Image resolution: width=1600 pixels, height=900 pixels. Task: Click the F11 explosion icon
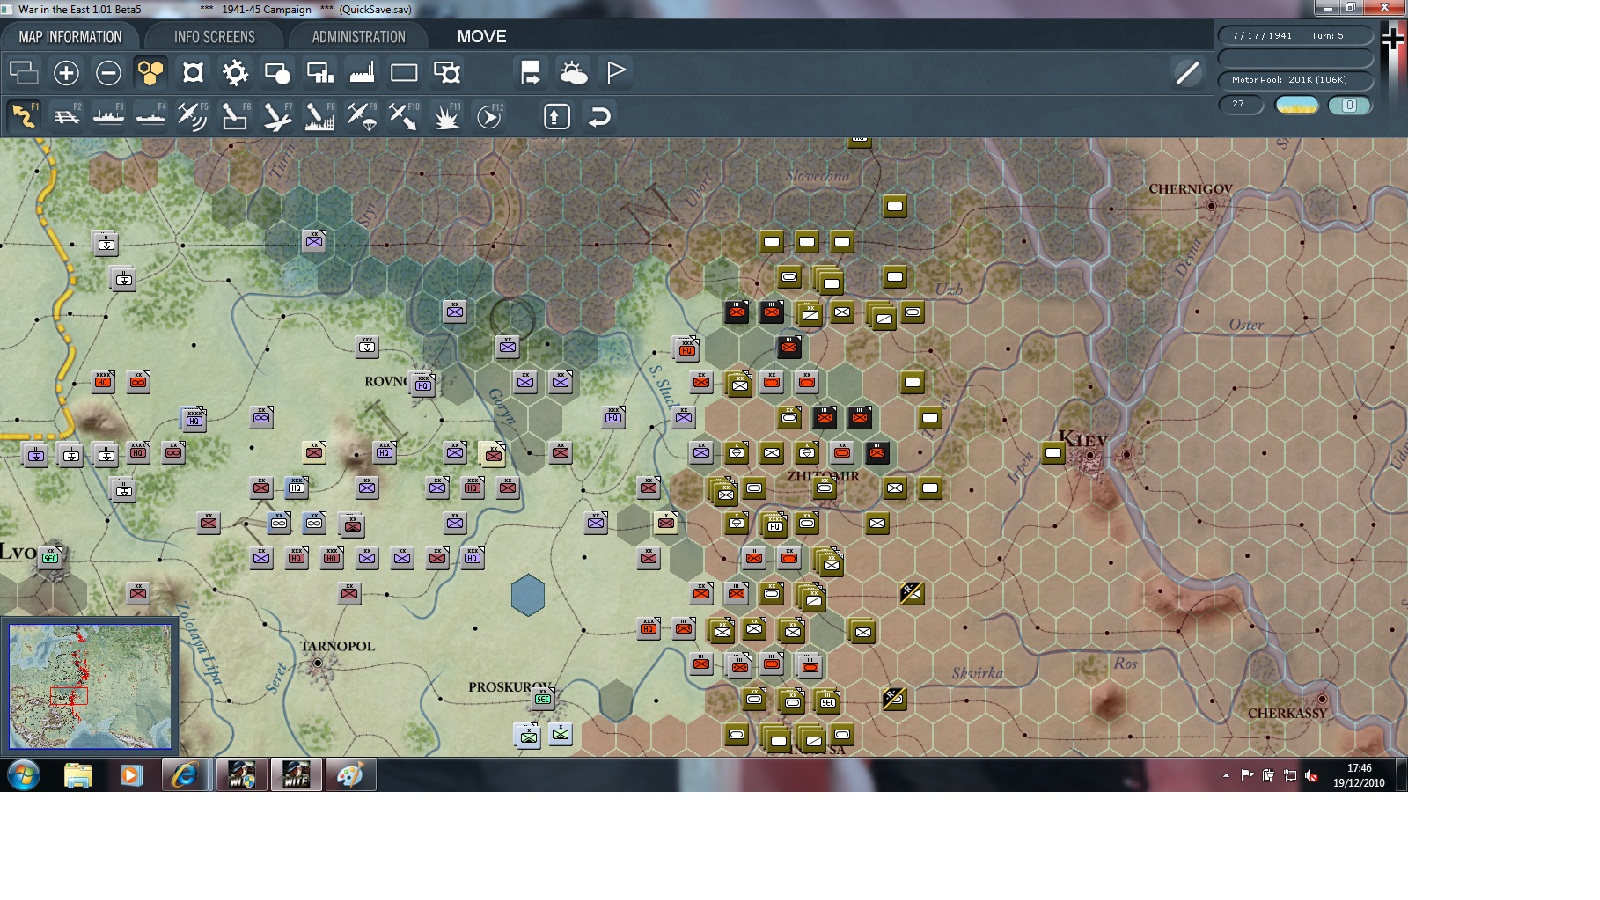click(x=446, y=116)
